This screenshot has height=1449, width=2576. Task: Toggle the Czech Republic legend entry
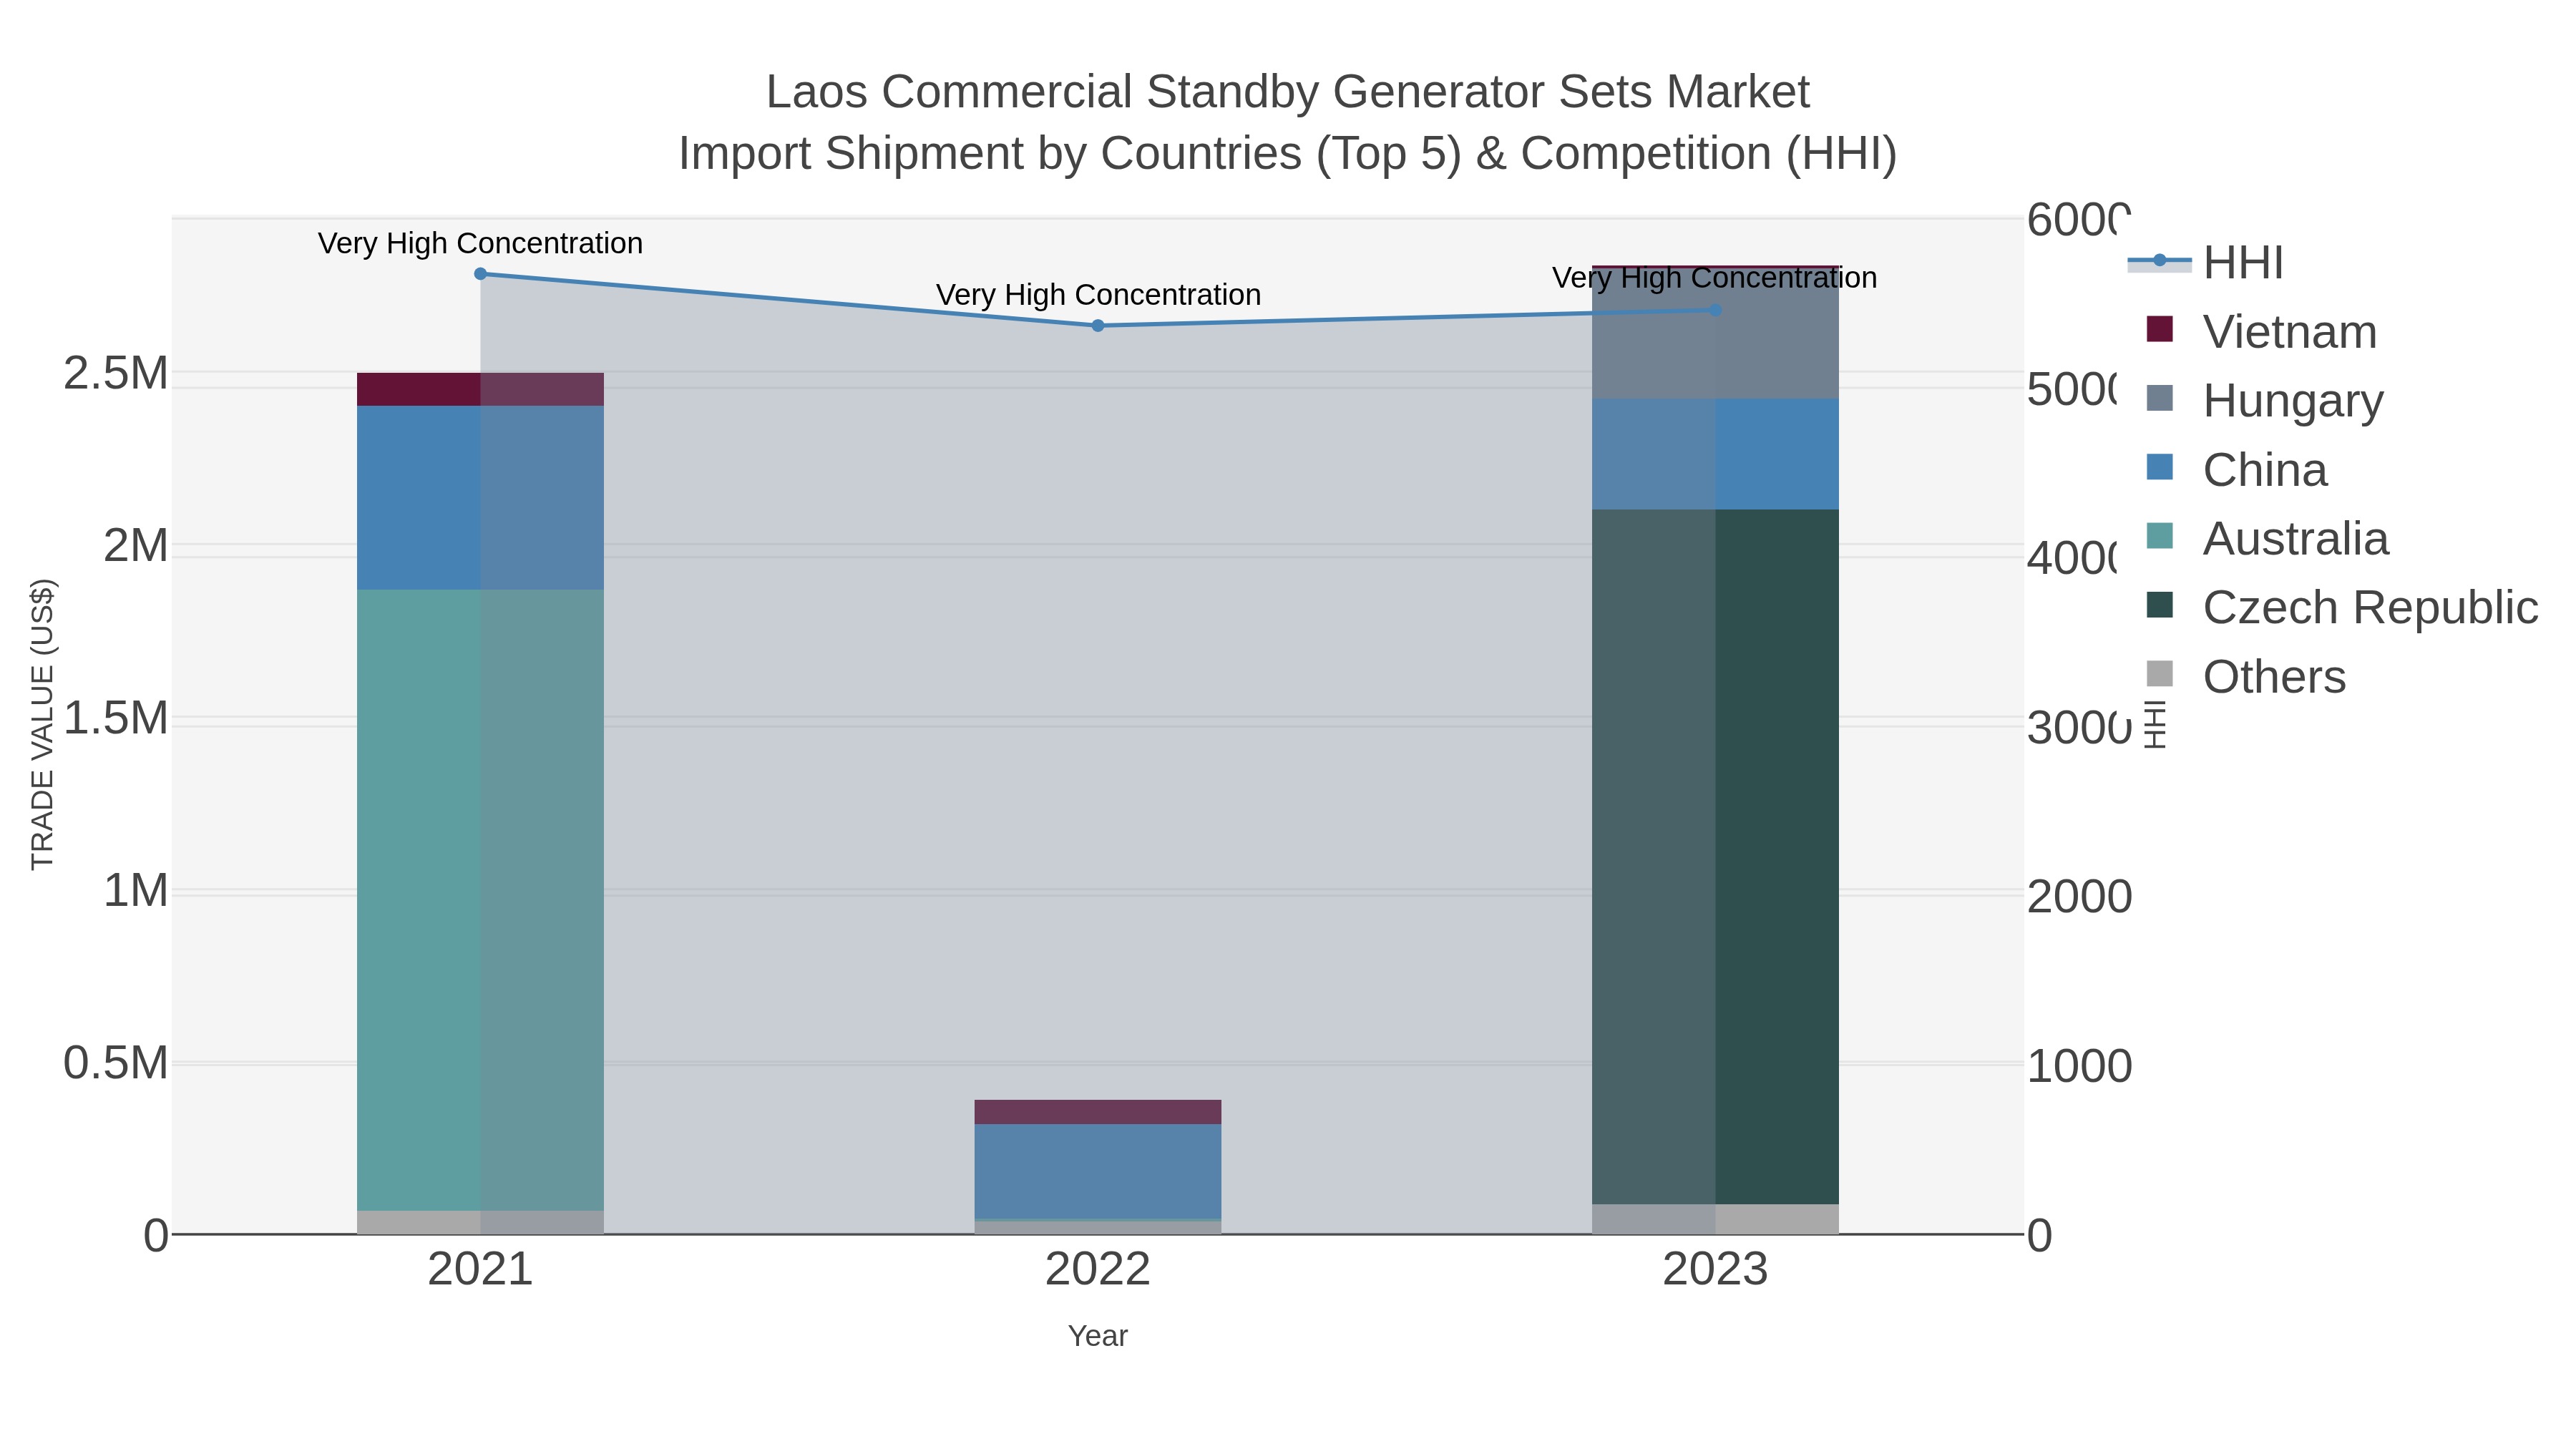[2342, 607]
